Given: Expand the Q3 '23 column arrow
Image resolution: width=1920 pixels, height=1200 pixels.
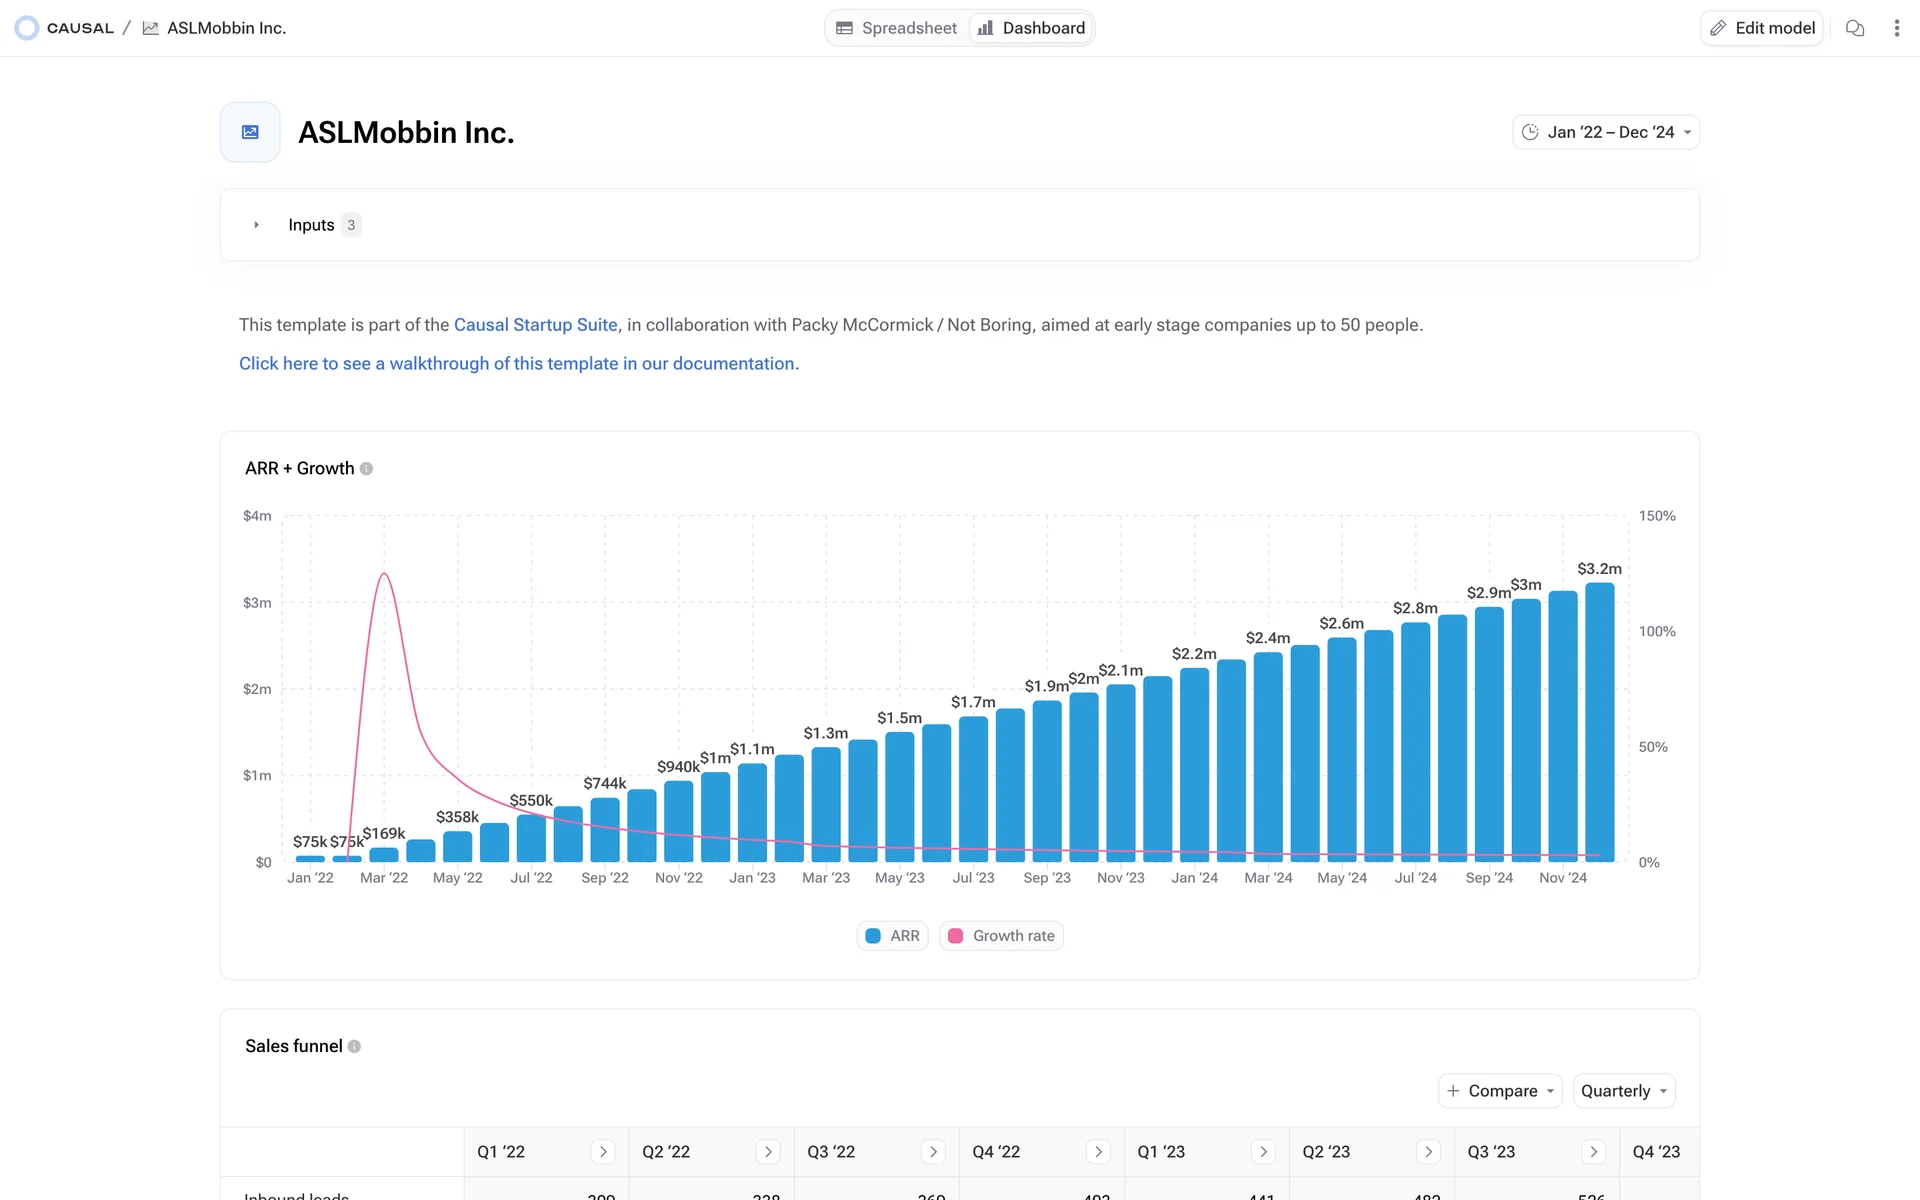Looking at the screenshot, I should point(1594,1152).
